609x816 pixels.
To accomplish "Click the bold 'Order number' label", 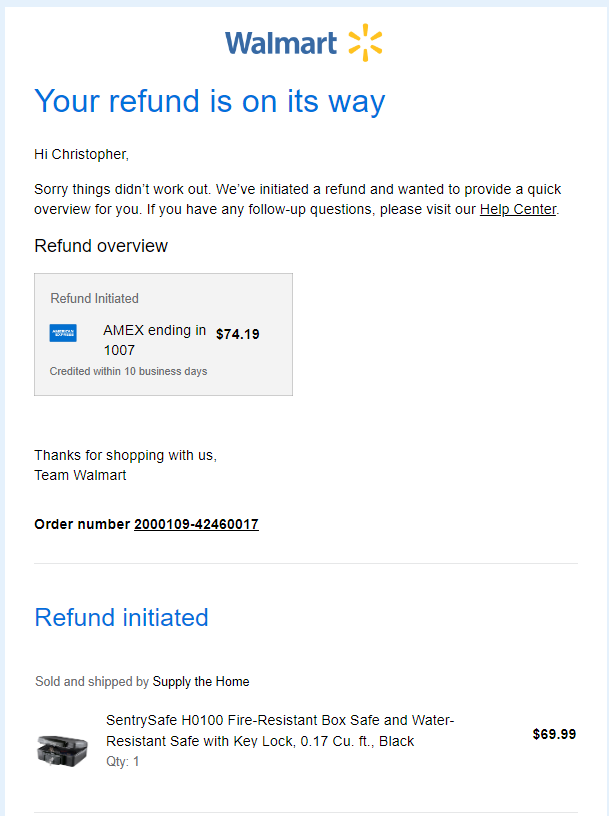I will 82,524.
